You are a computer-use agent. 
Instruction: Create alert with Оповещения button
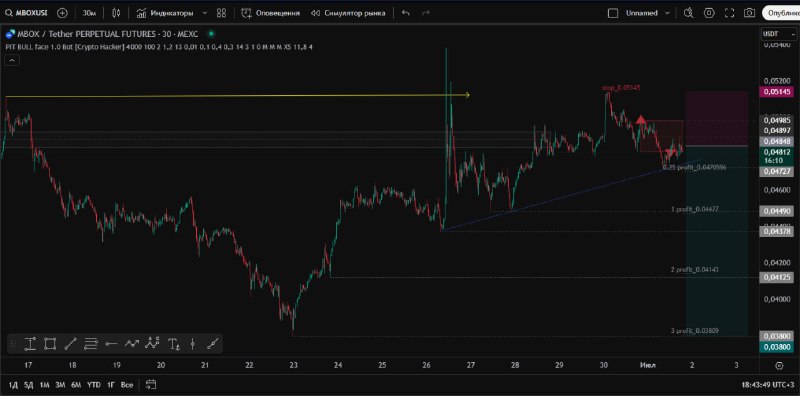270,13
